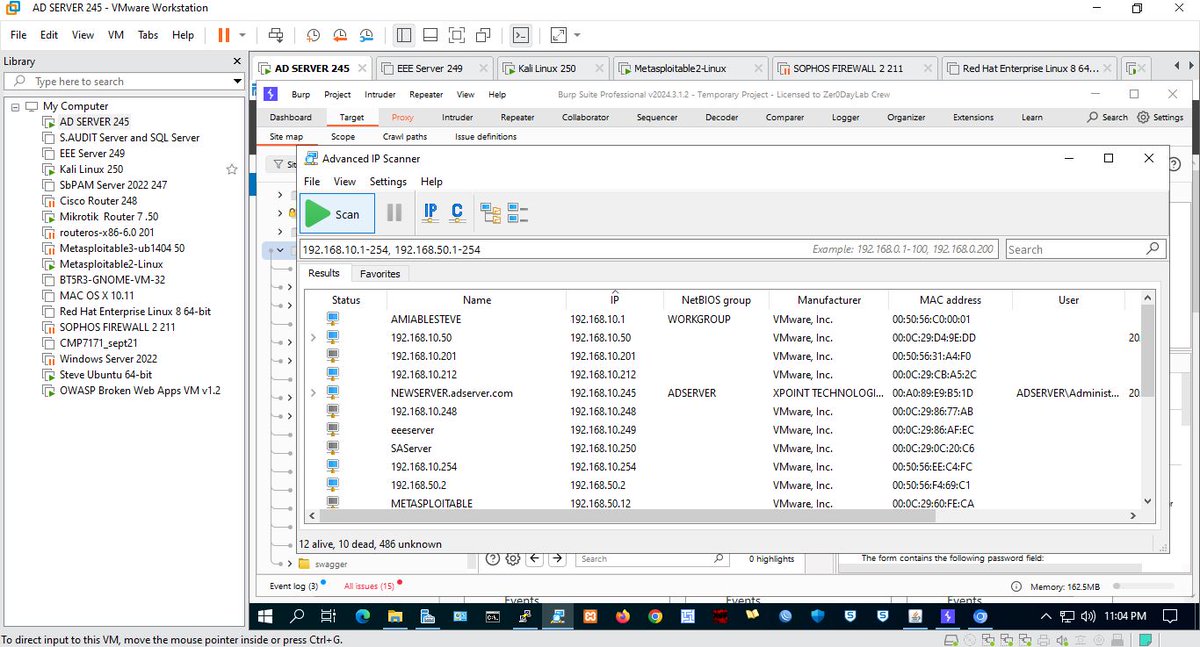
Task: Click the stretch guest display icon
Action: tap(558, 35)
